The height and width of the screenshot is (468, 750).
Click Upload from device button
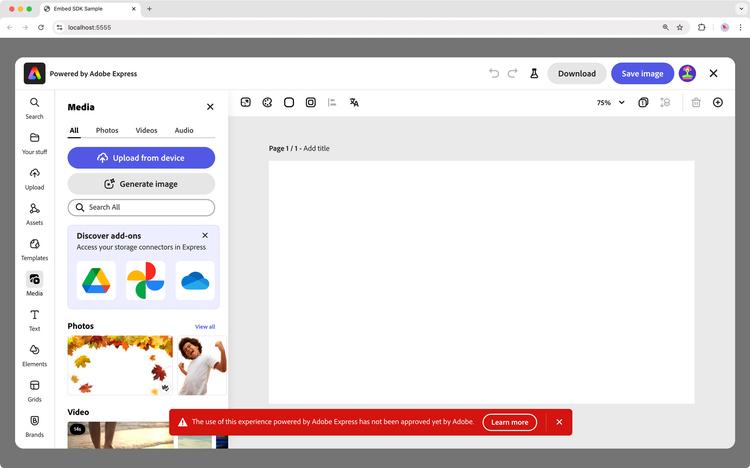click(x=141, y=158)
